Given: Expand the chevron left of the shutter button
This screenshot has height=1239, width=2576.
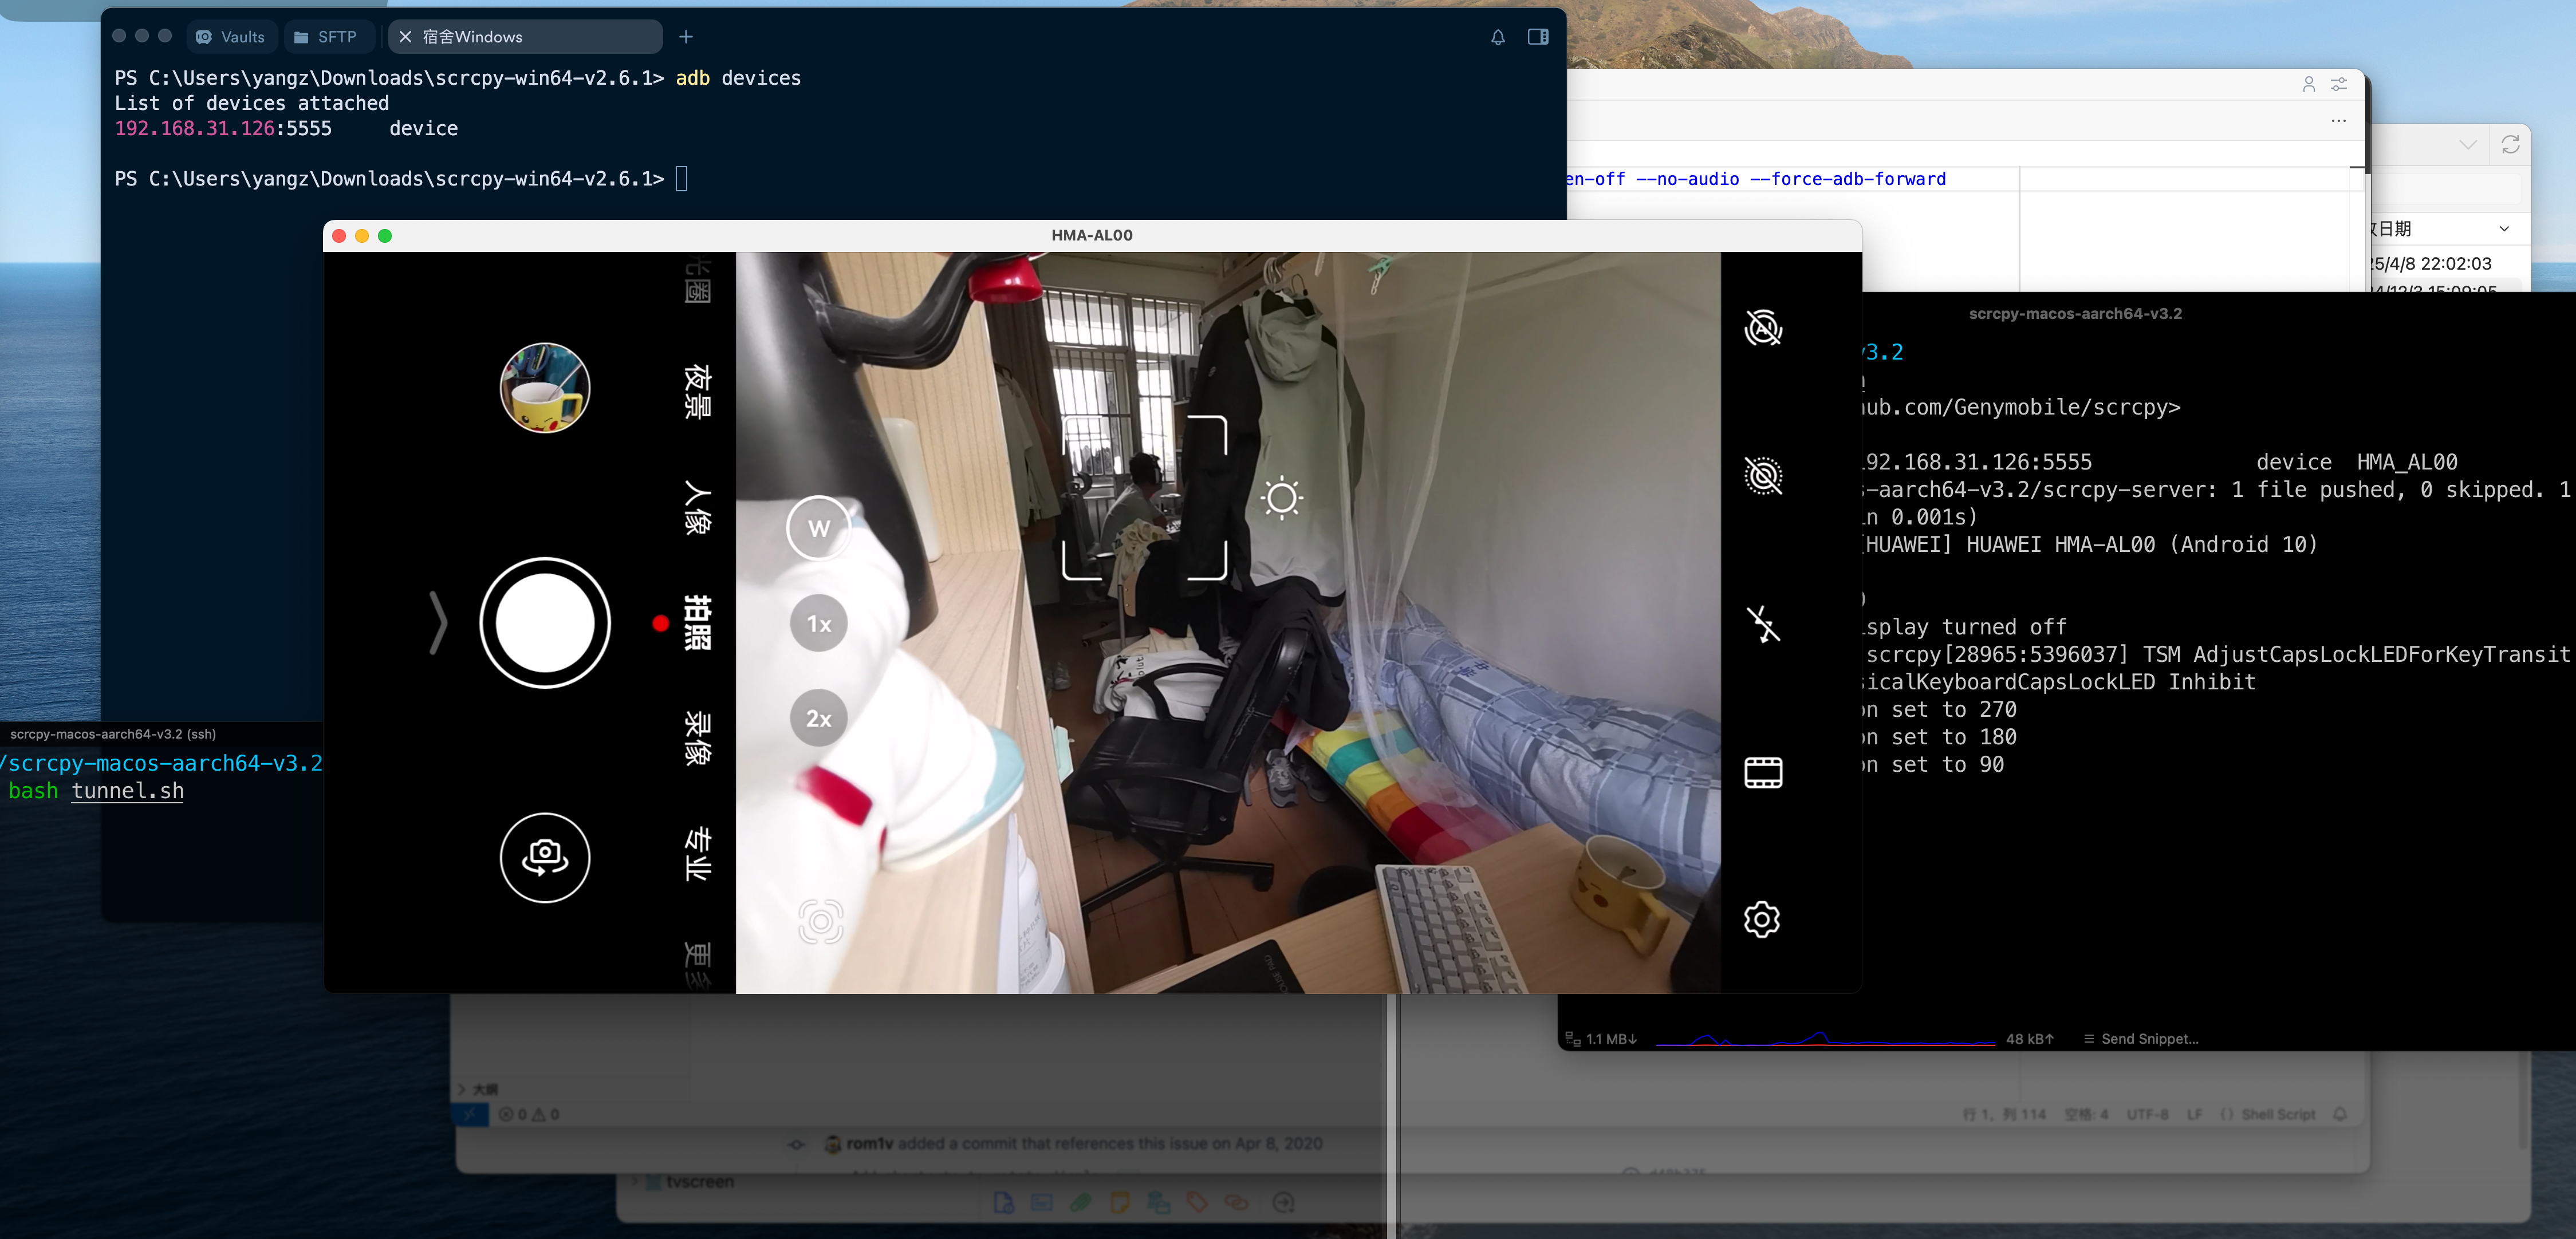Looking at the screenshot, I should (437, 623).
